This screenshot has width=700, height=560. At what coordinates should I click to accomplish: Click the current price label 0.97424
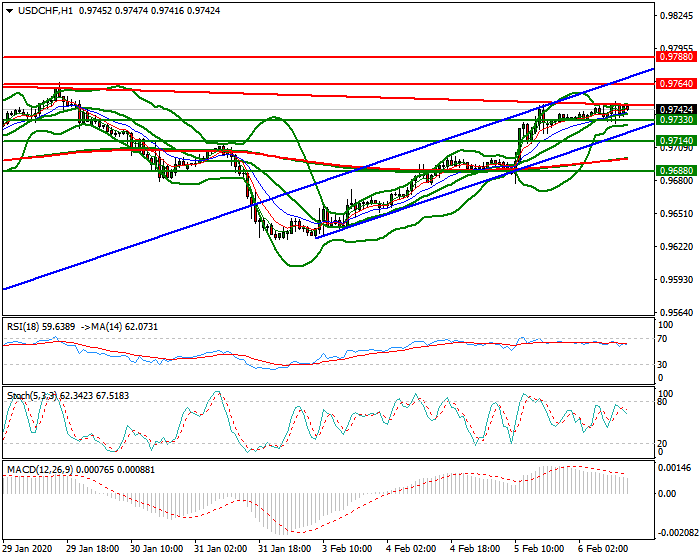point(676,109)
